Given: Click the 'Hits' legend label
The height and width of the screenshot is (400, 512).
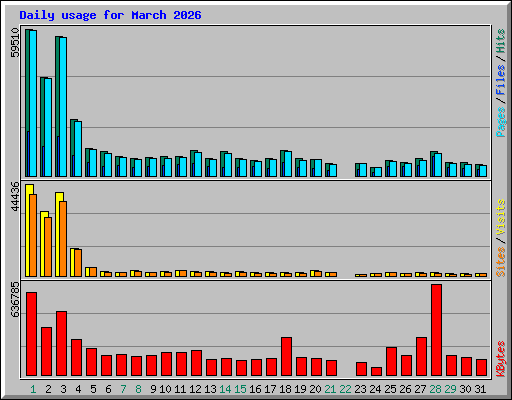Looking at the screenshot, I should coord(501,41).
